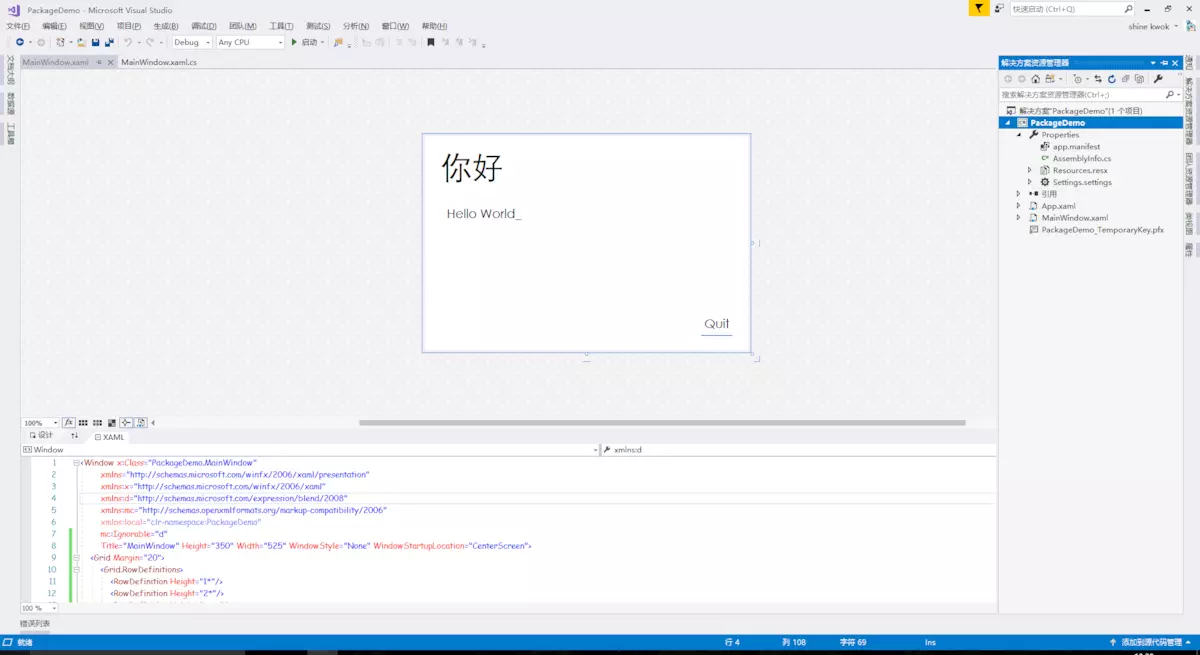Click the Save toolbar icon
The width and height of the screenshot is (1200, 655).
tap(95, 42)
